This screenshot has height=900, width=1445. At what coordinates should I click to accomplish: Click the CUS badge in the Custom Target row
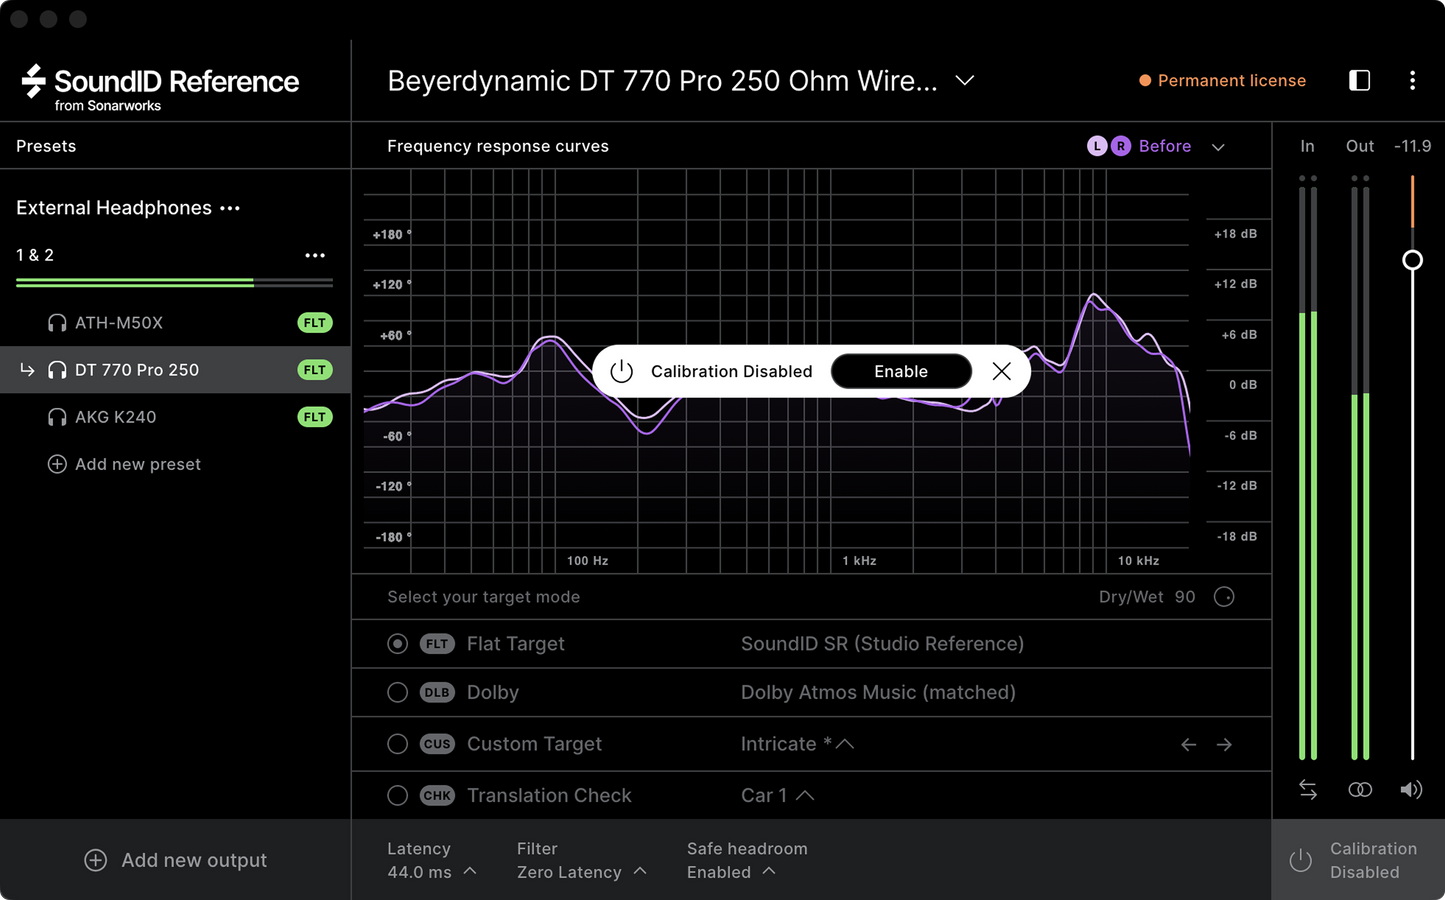[x=437, y=744]
